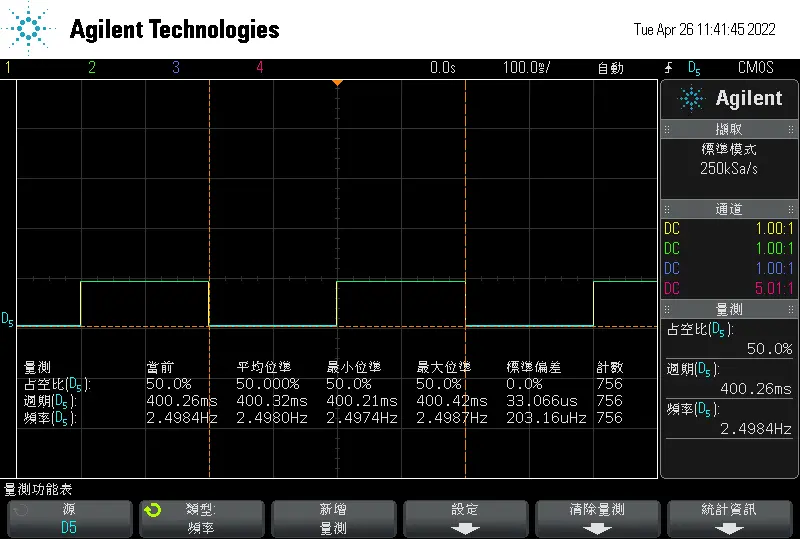Open the 設定 settings softkey menu
The width and height of the screenshot is (800, 539).
click(x=465, y=519)
